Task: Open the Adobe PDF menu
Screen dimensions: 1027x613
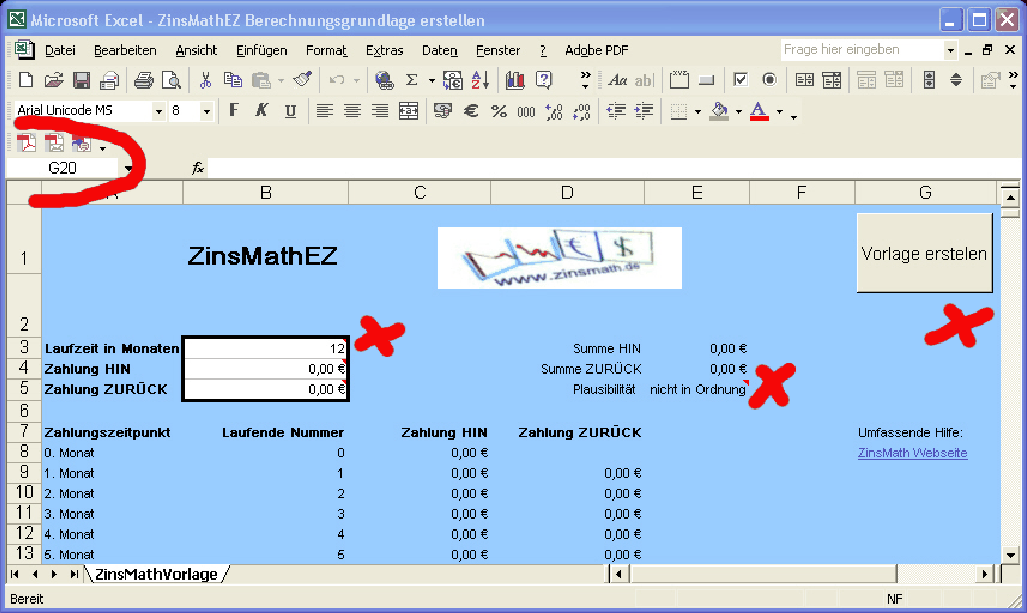Action: pyautogui.click(x=597, y=50)
